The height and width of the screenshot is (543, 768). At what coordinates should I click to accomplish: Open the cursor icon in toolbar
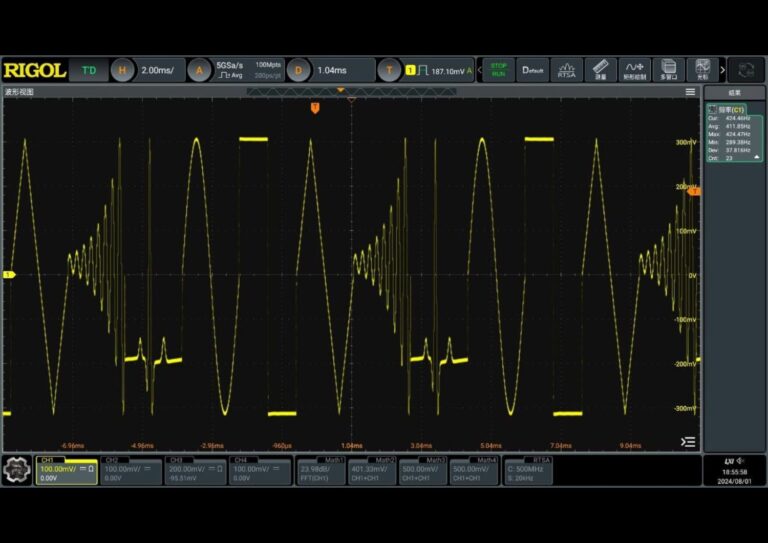click(702, 70)
